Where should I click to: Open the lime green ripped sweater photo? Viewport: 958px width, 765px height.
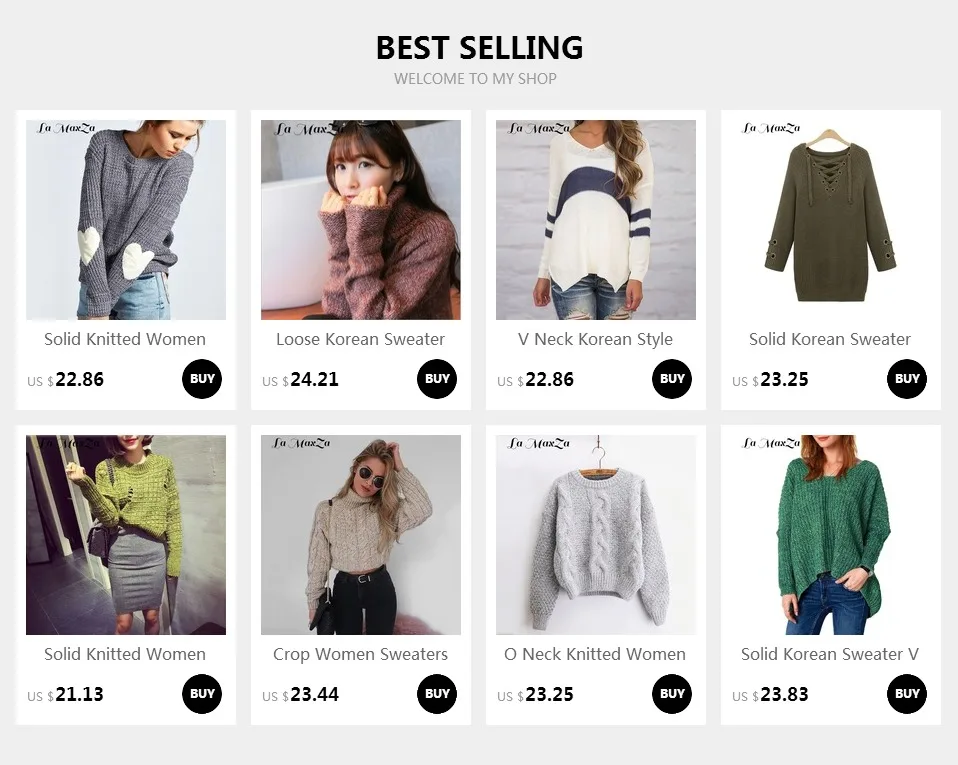(126, 535)
